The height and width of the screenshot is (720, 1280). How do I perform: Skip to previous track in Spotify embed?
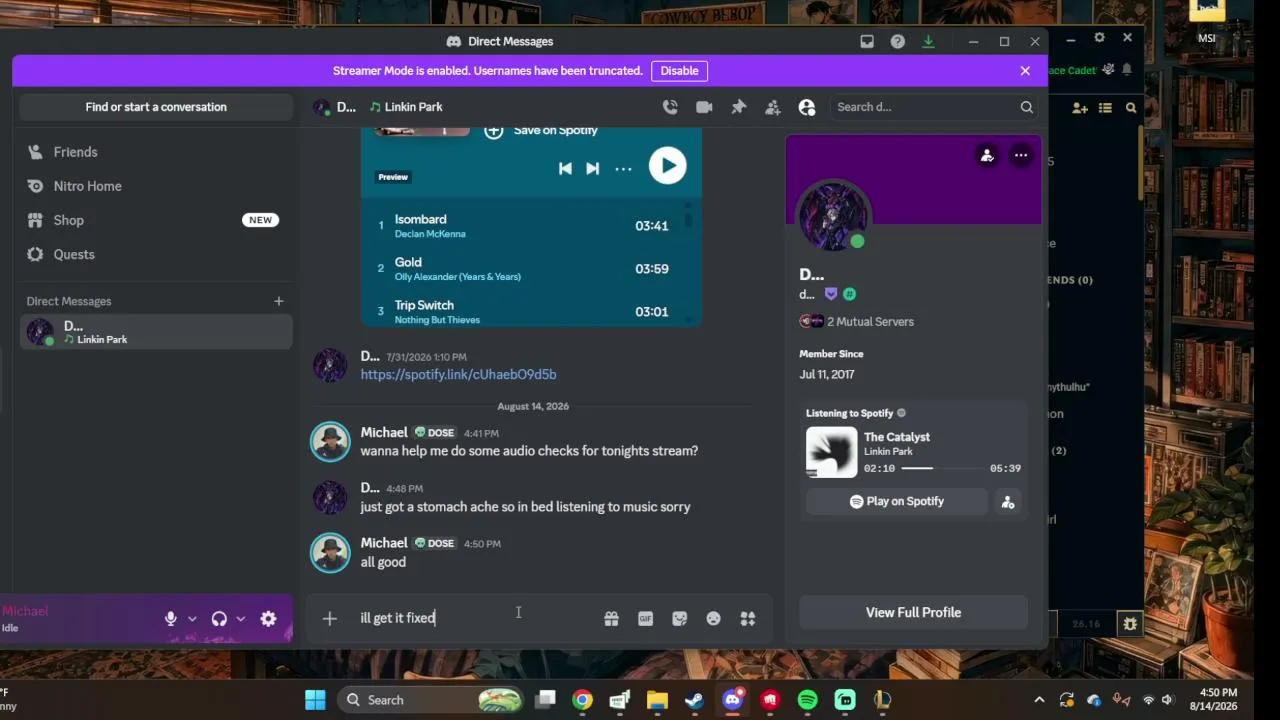565,168
